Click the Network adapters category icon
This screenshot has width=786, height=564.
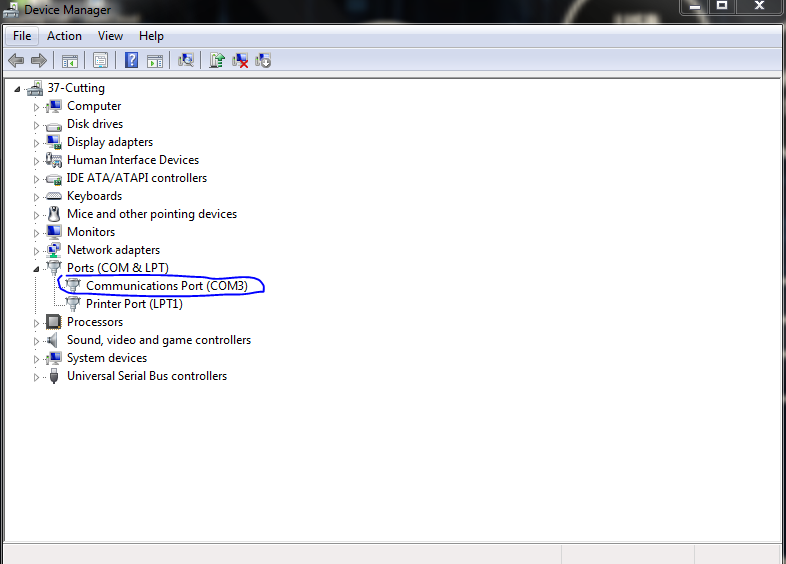(x=53, y=250)
